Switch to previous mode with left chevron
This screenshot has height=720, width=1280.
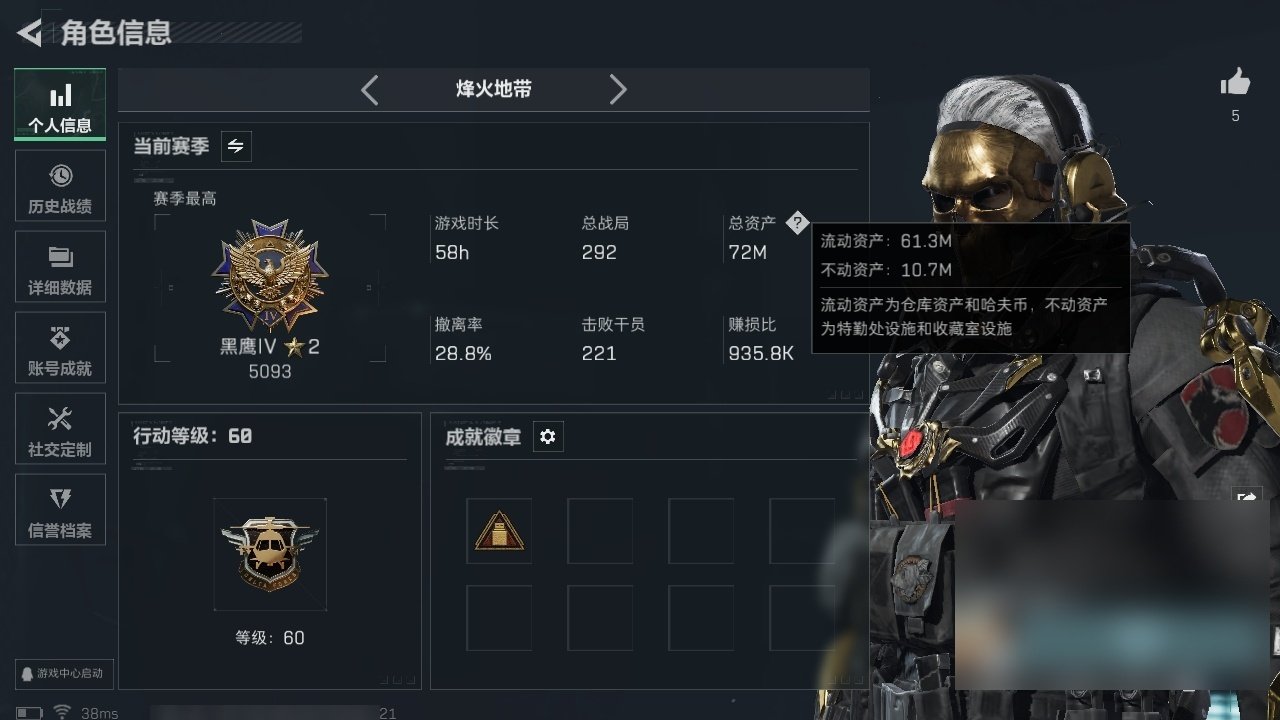[370, 90]
